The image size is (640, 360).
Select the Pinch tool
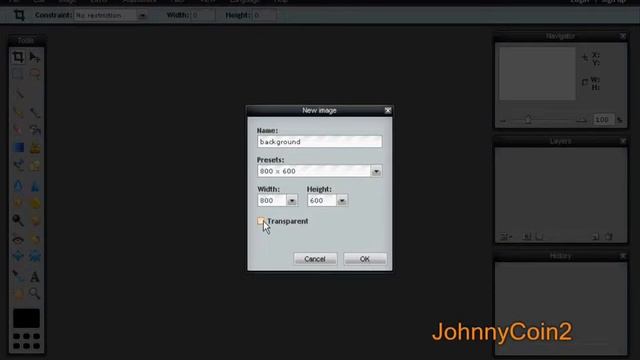(x=35, y=256)
